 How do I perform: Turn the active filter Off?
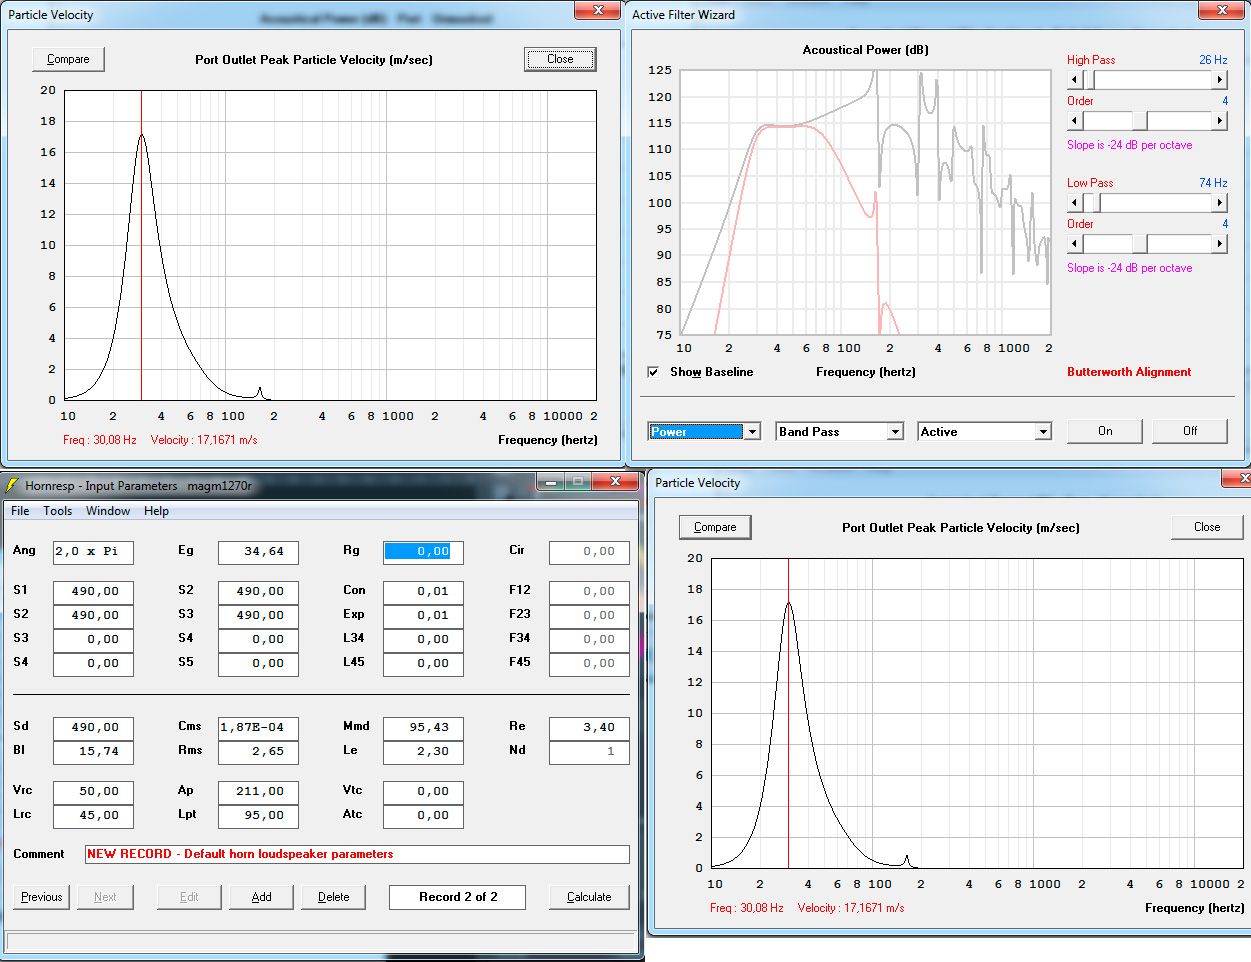tap(1190, 431)
